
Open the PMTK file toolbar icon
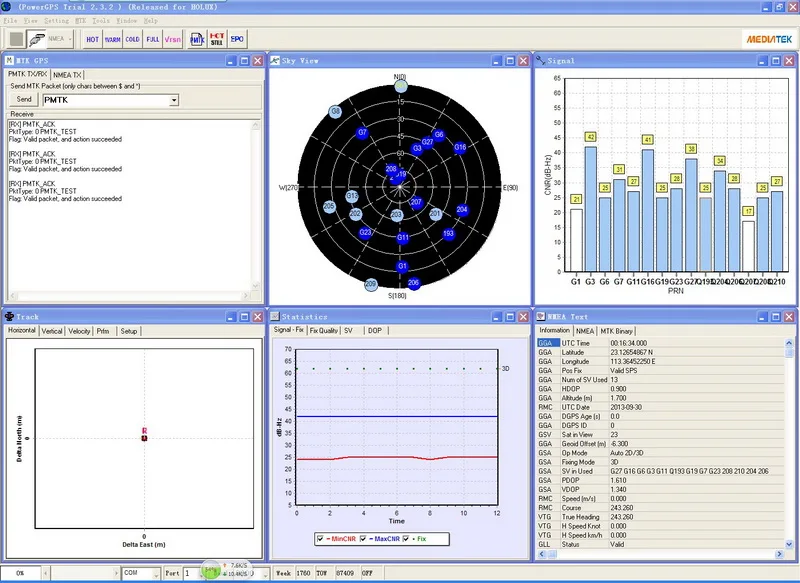pyautogui.click(x=197, y=39)
